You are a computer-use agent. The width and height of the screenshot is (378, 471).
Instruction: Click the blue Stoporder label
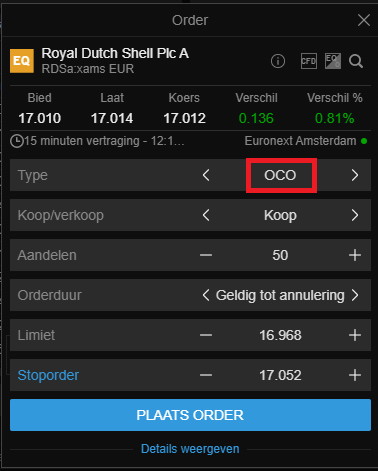pyautogui.click(x=48, y=375)
